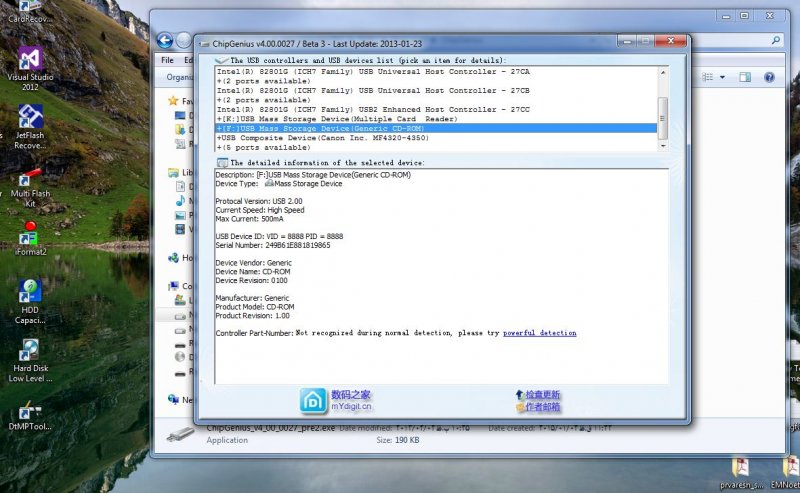The width and height of the screenshot is (800, 493).
Task: Click ChipGenius exe file thumbnail in details pane
Action: [x=180, y=434]
